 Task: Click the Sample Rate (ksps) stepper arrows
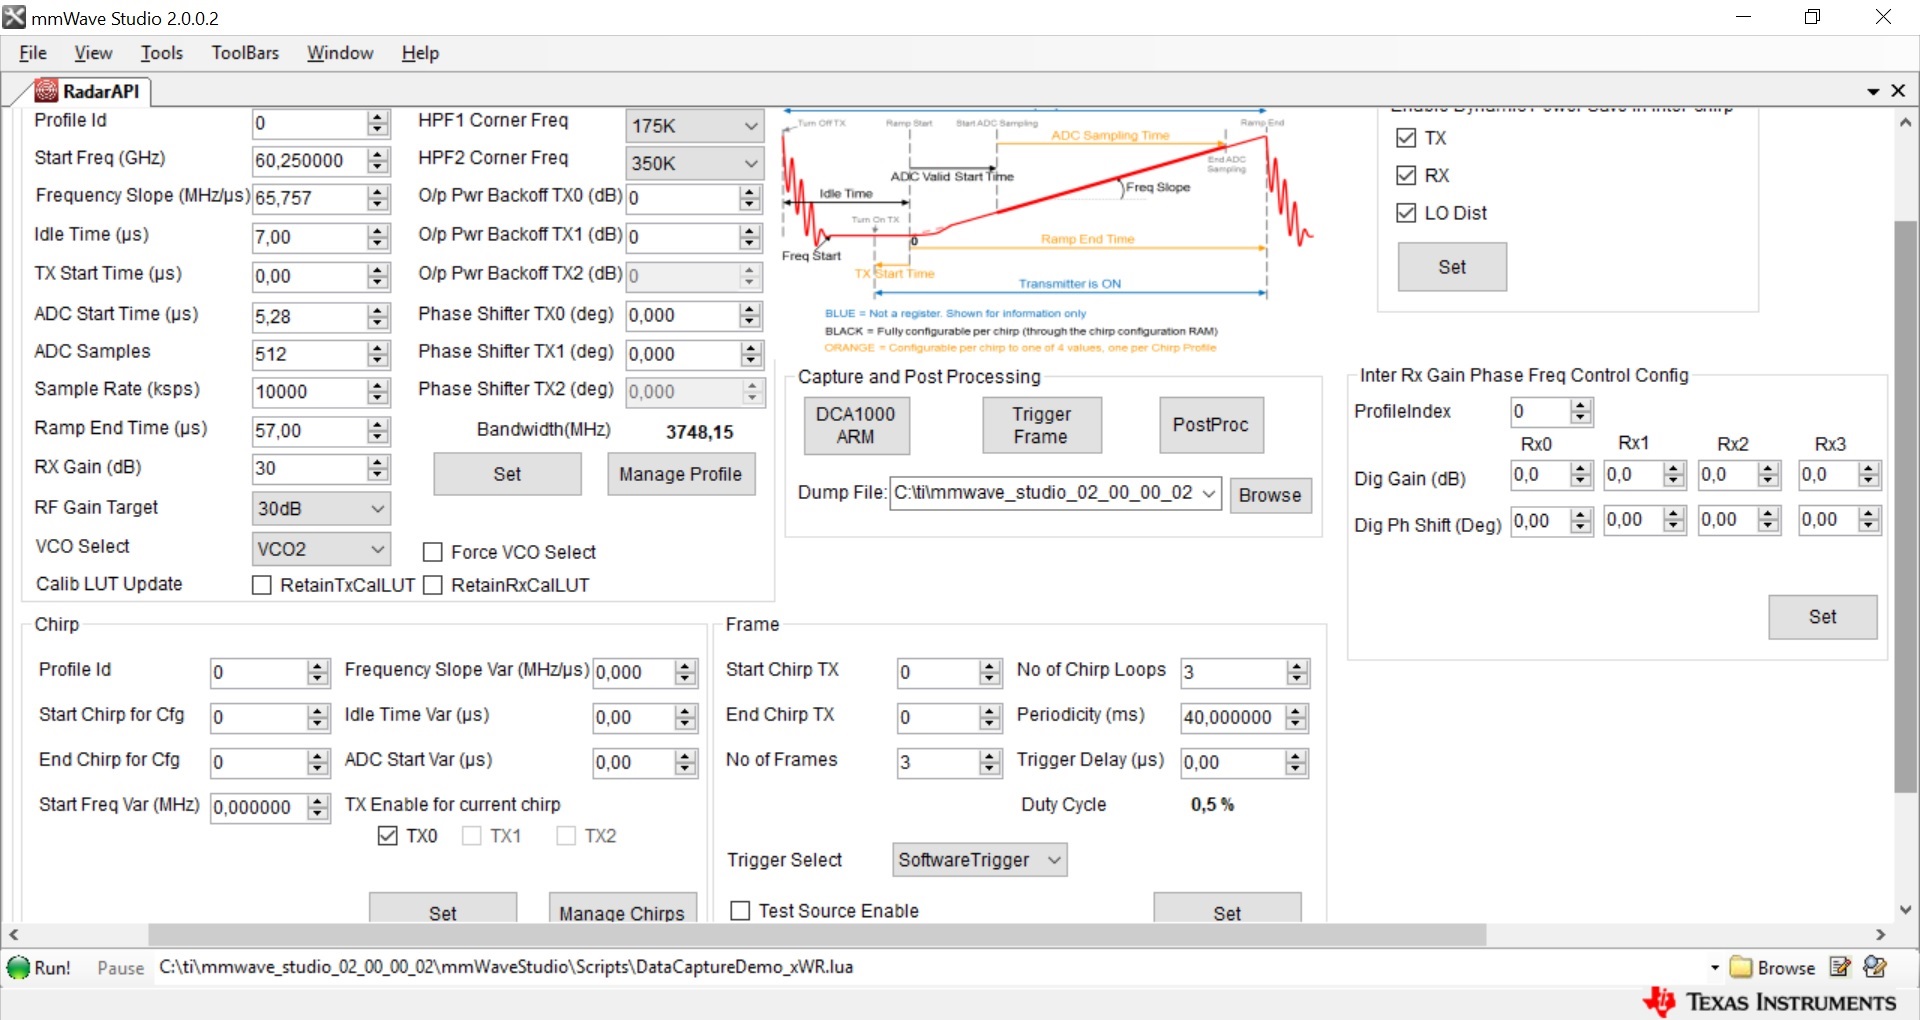[377, 392]
